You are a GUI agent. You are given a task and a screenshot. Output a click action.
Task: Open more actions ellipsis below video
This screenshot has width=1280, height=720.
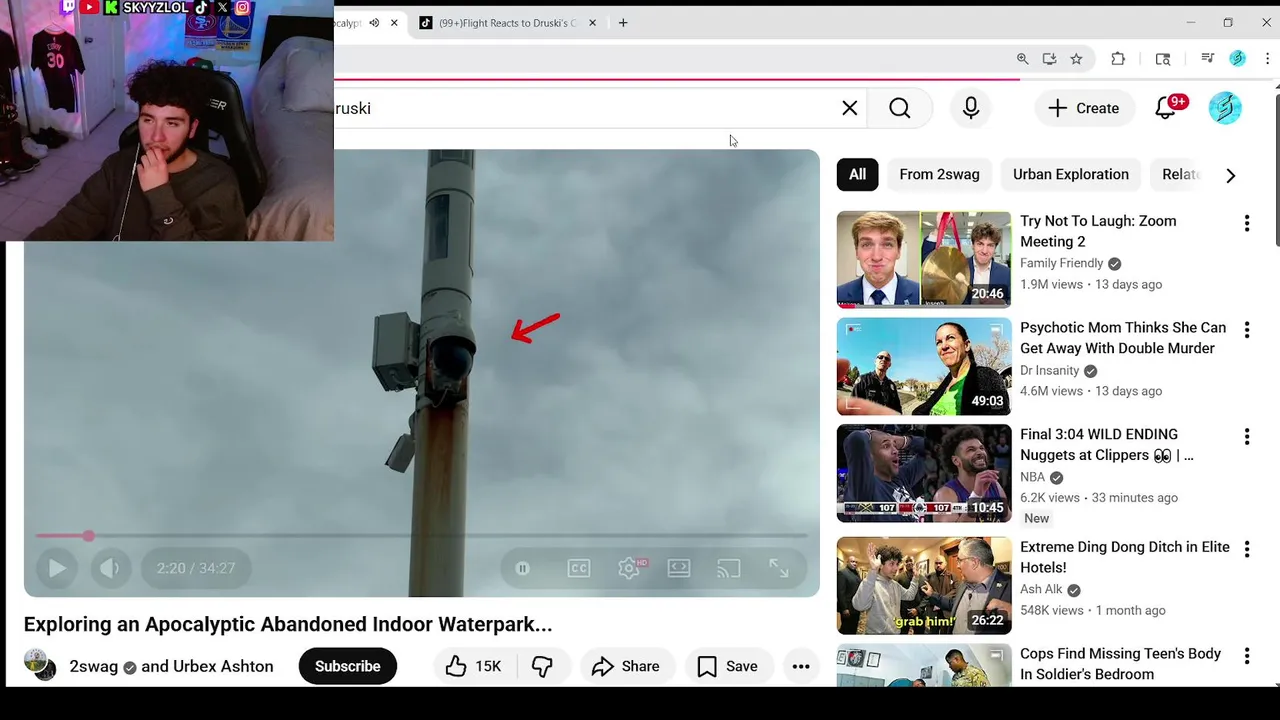[801, 666]
